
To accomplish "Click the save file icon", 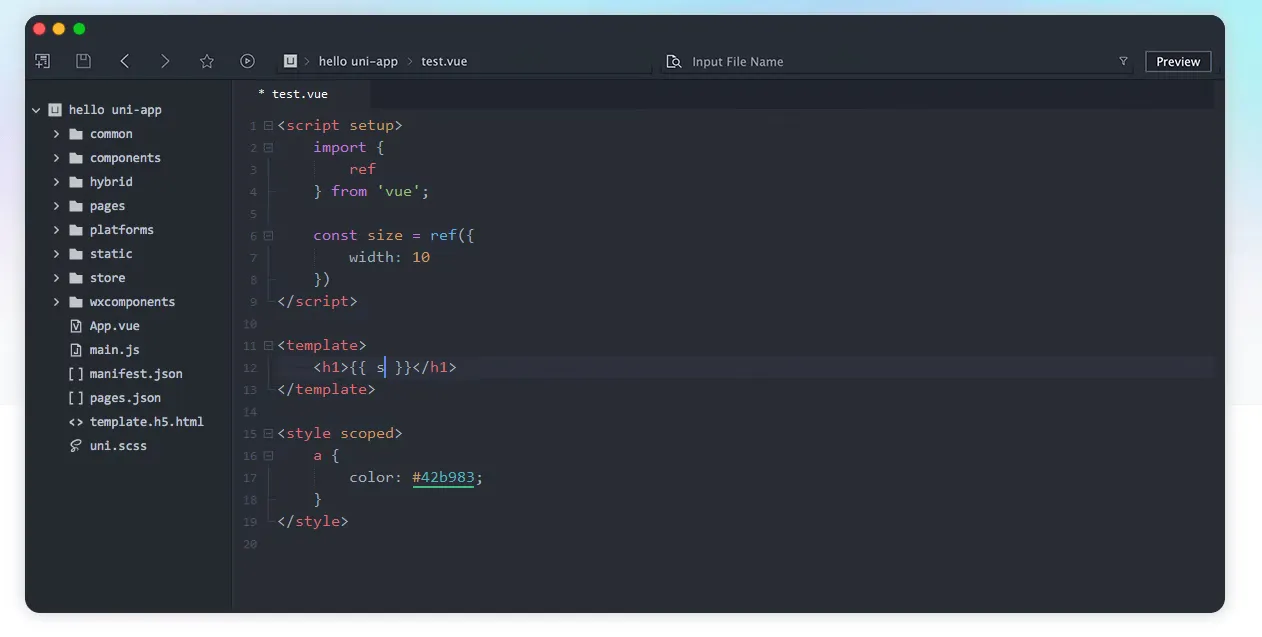I will point(84,61).
